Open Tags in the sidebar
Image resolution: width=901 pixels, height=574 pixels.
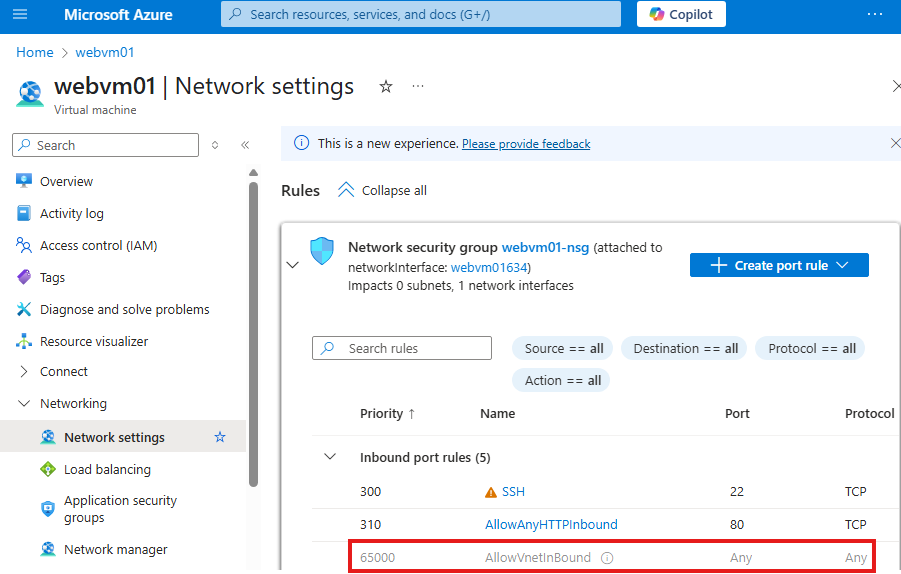[52, 278]
